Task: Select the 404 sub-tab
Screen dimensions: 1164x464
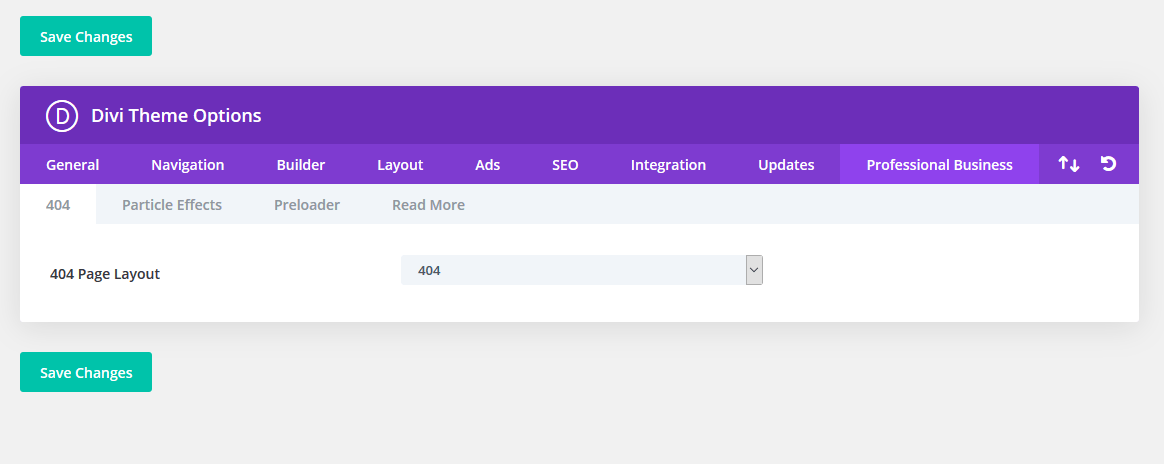Action: pos(58,205)
